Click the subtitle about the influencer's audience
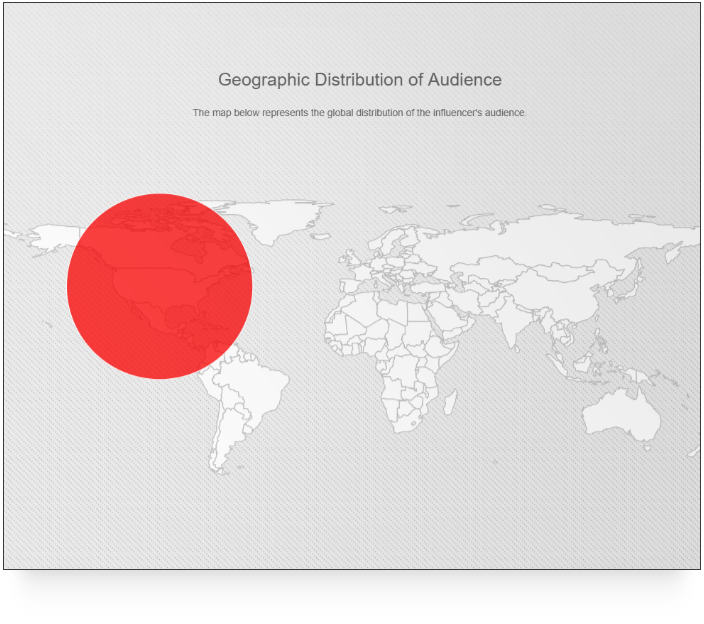Viewport: 704px width, 624px height. (359, 113)
